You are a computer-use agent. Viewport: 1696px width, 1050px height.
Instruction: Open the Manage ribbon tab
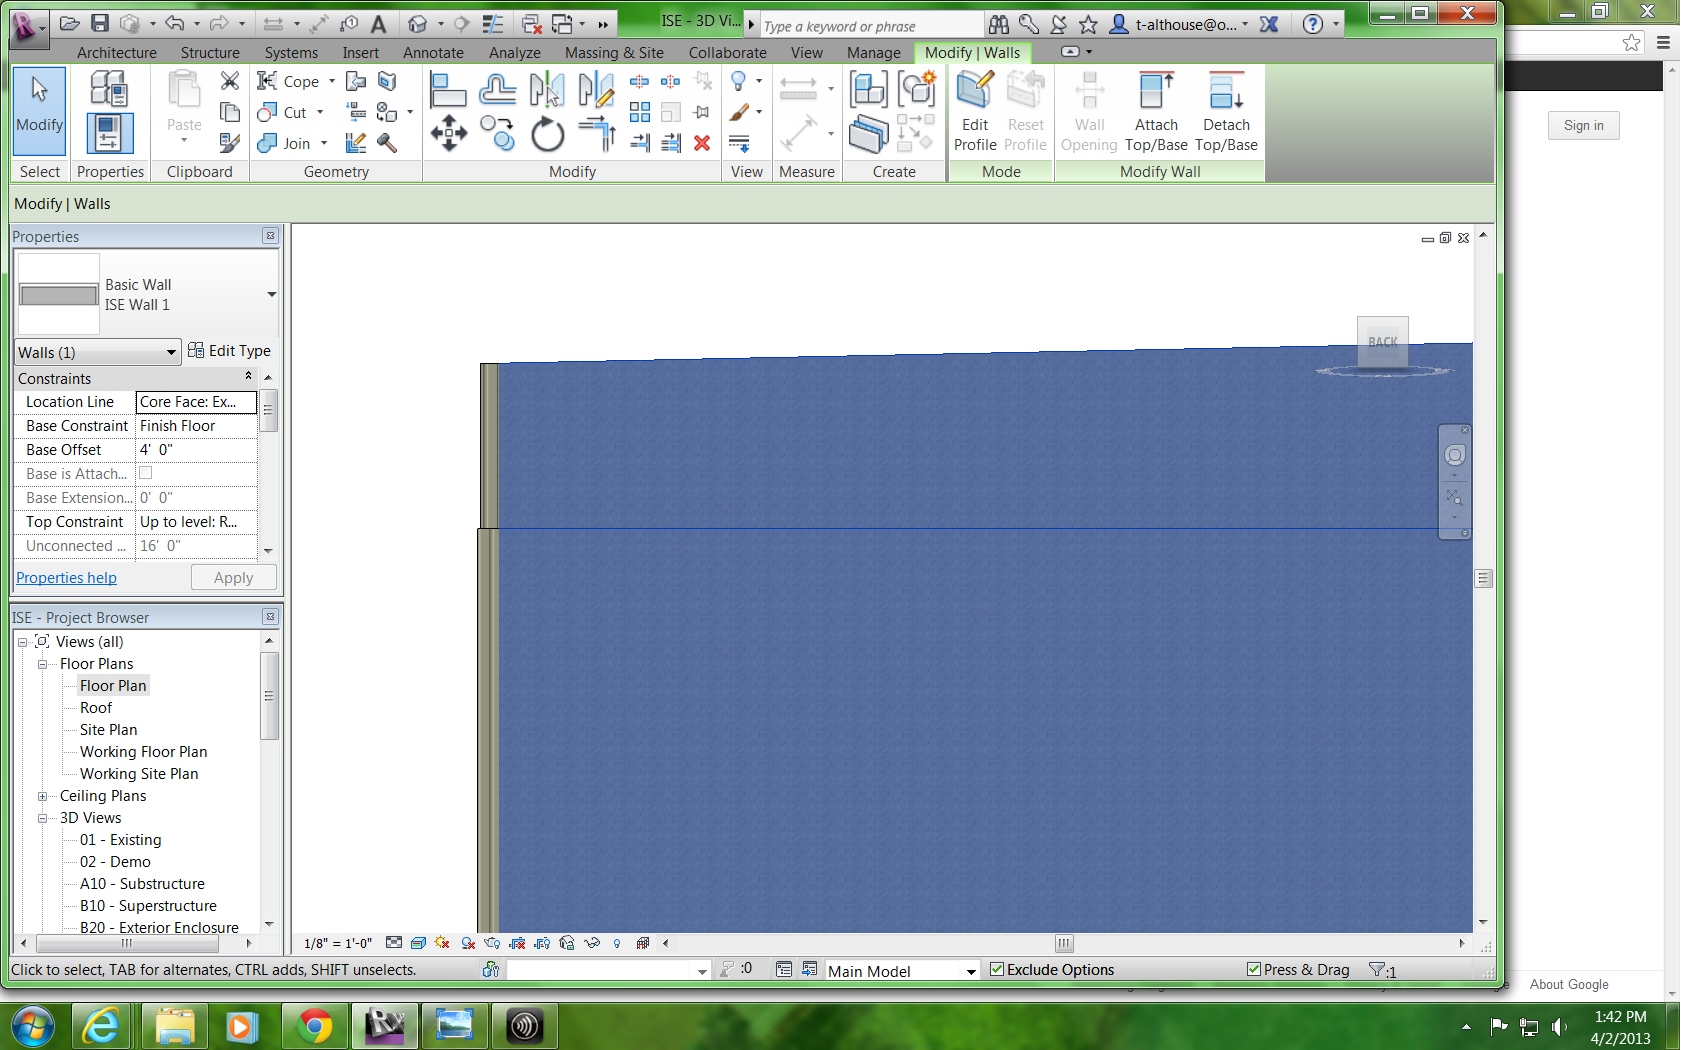click(x=874, y=53)
